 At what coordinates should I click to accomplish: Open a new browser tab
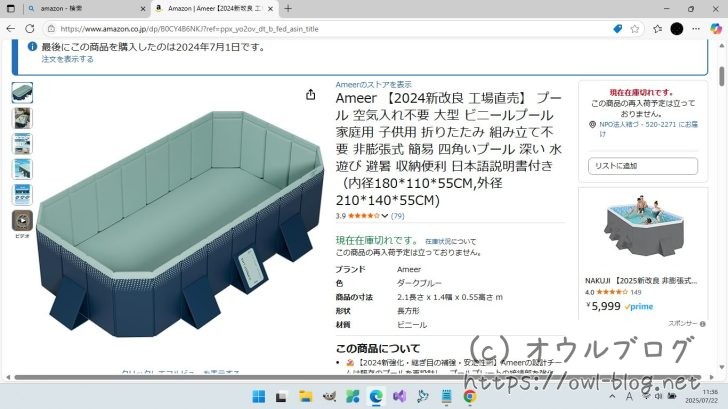288,8
